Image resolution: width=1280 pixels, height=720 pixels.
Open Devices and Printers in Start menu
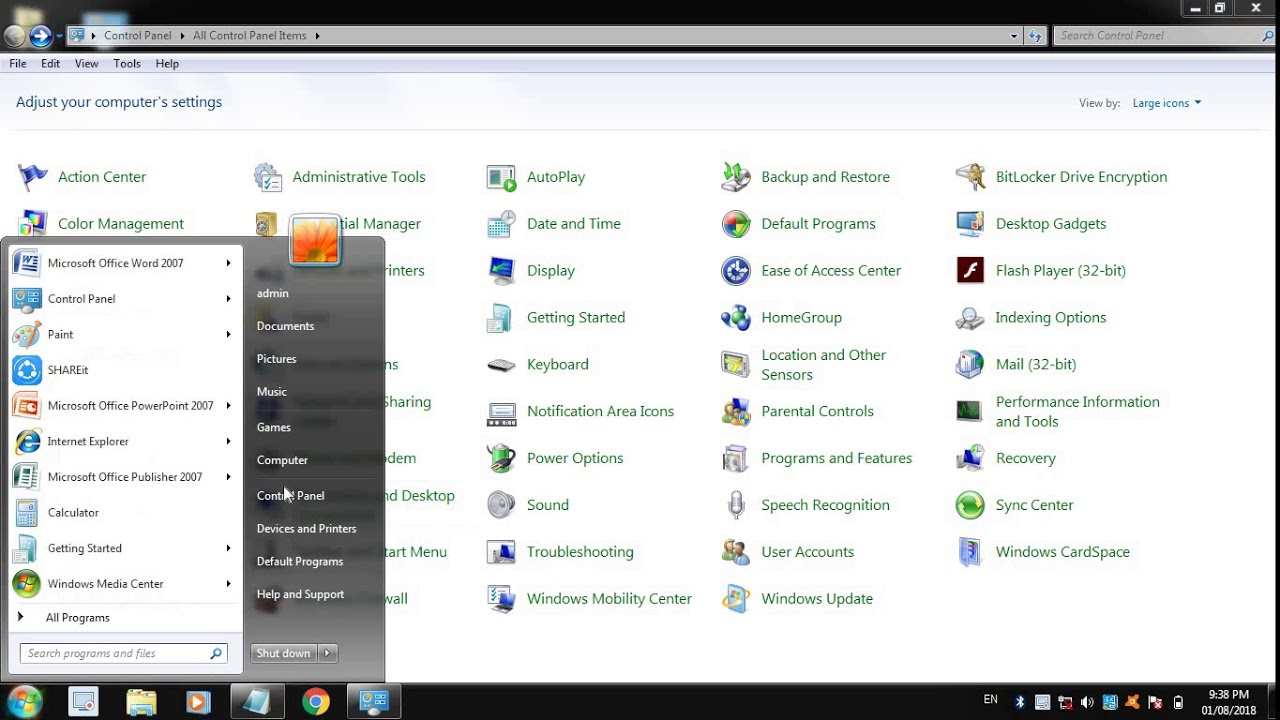306,529
